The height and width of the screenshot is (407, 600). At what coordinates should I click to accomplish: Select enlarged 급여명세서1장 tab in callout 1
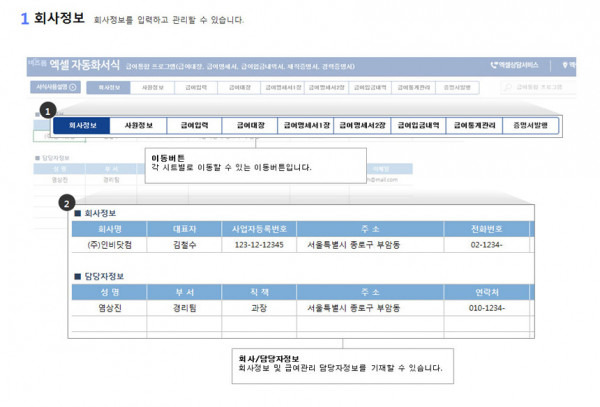click(306, 125)
